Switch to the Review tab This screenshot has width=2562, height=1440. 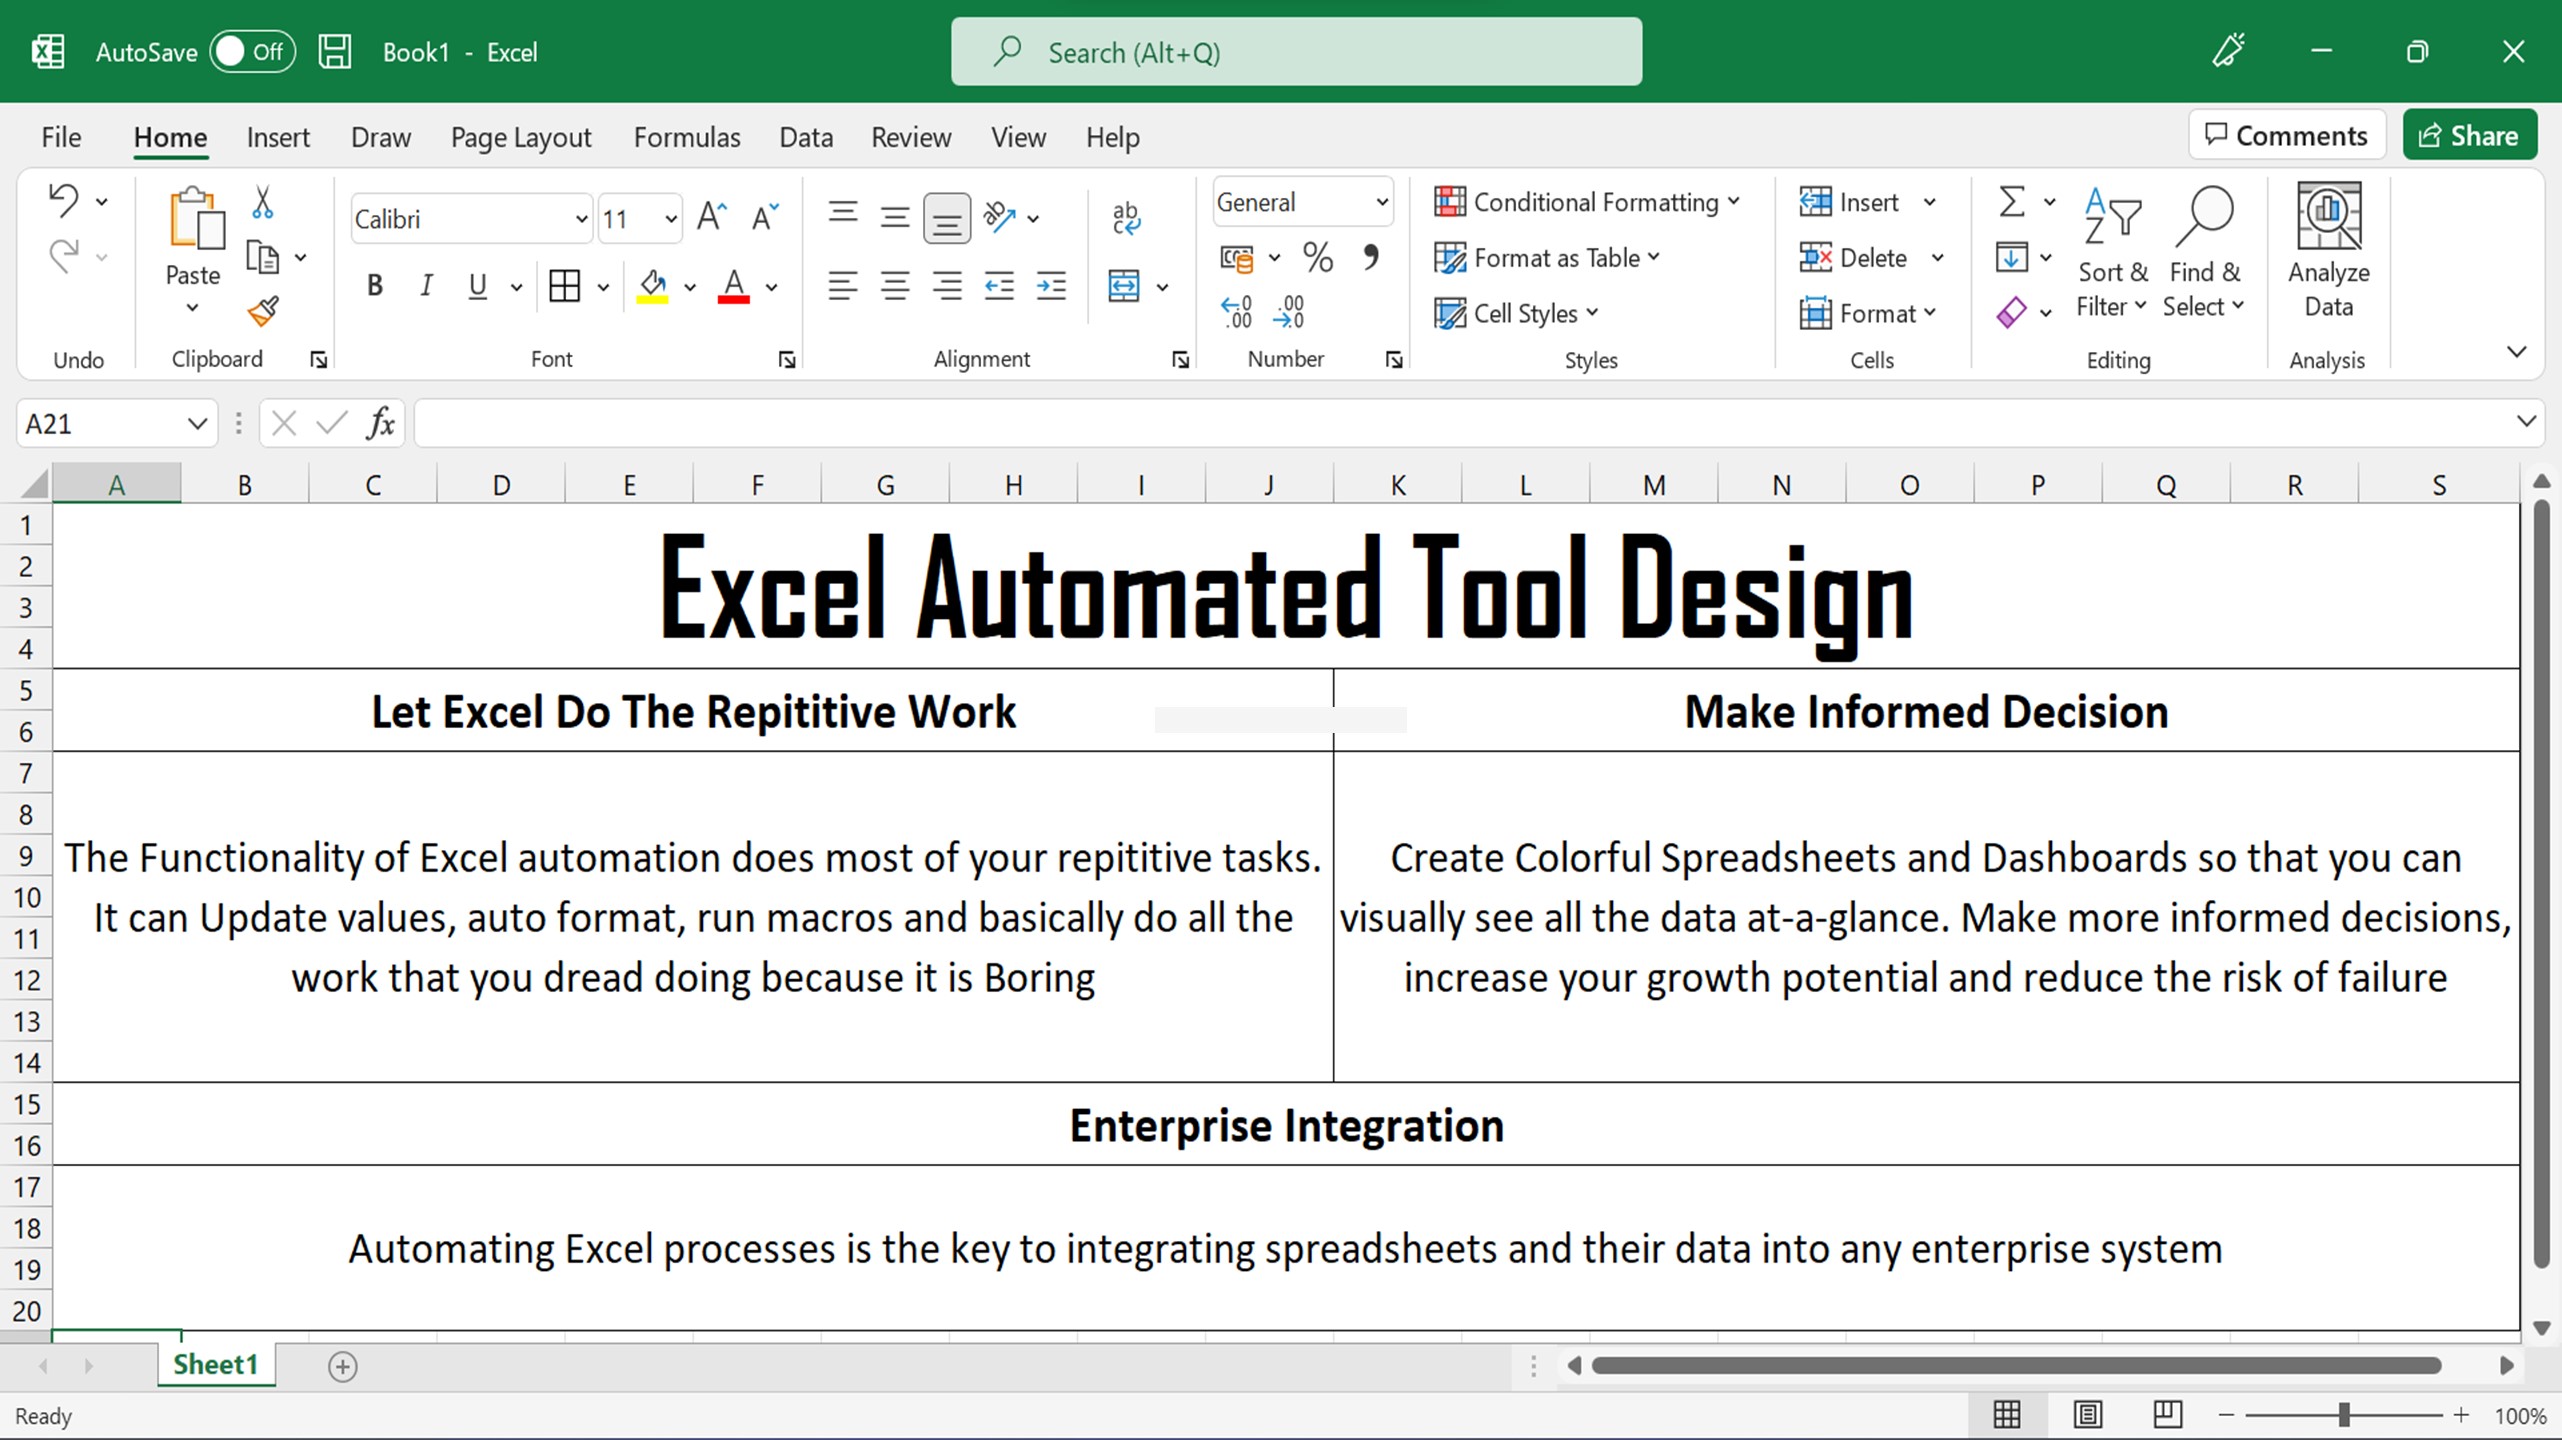click(911, 137)
